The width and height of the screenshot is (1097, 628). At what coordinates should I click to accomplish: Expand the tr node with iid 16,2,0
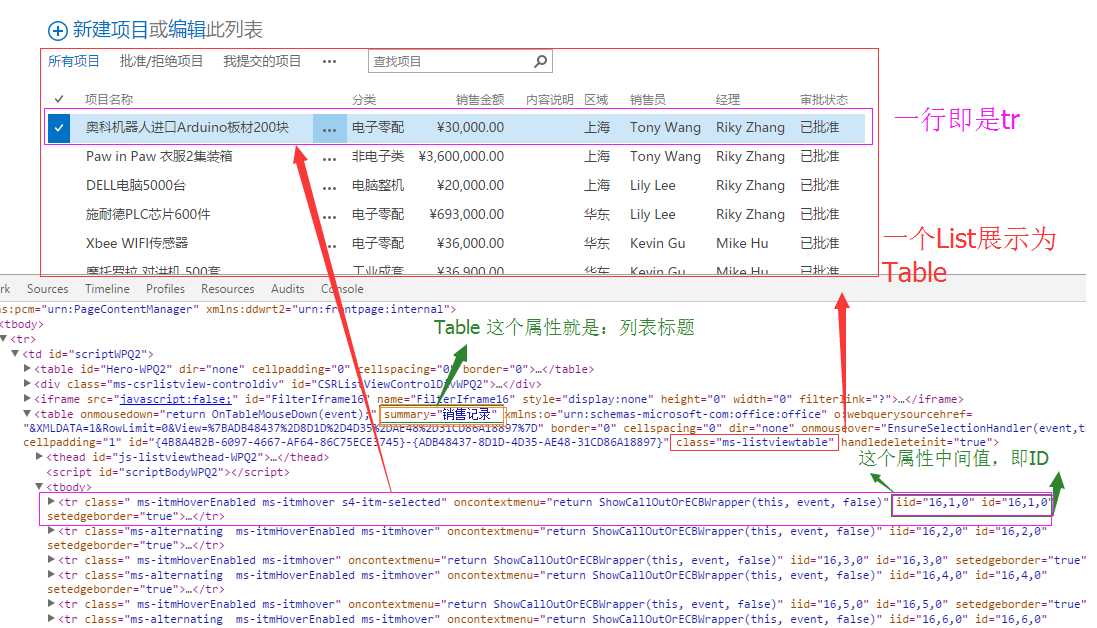[51, 531]
